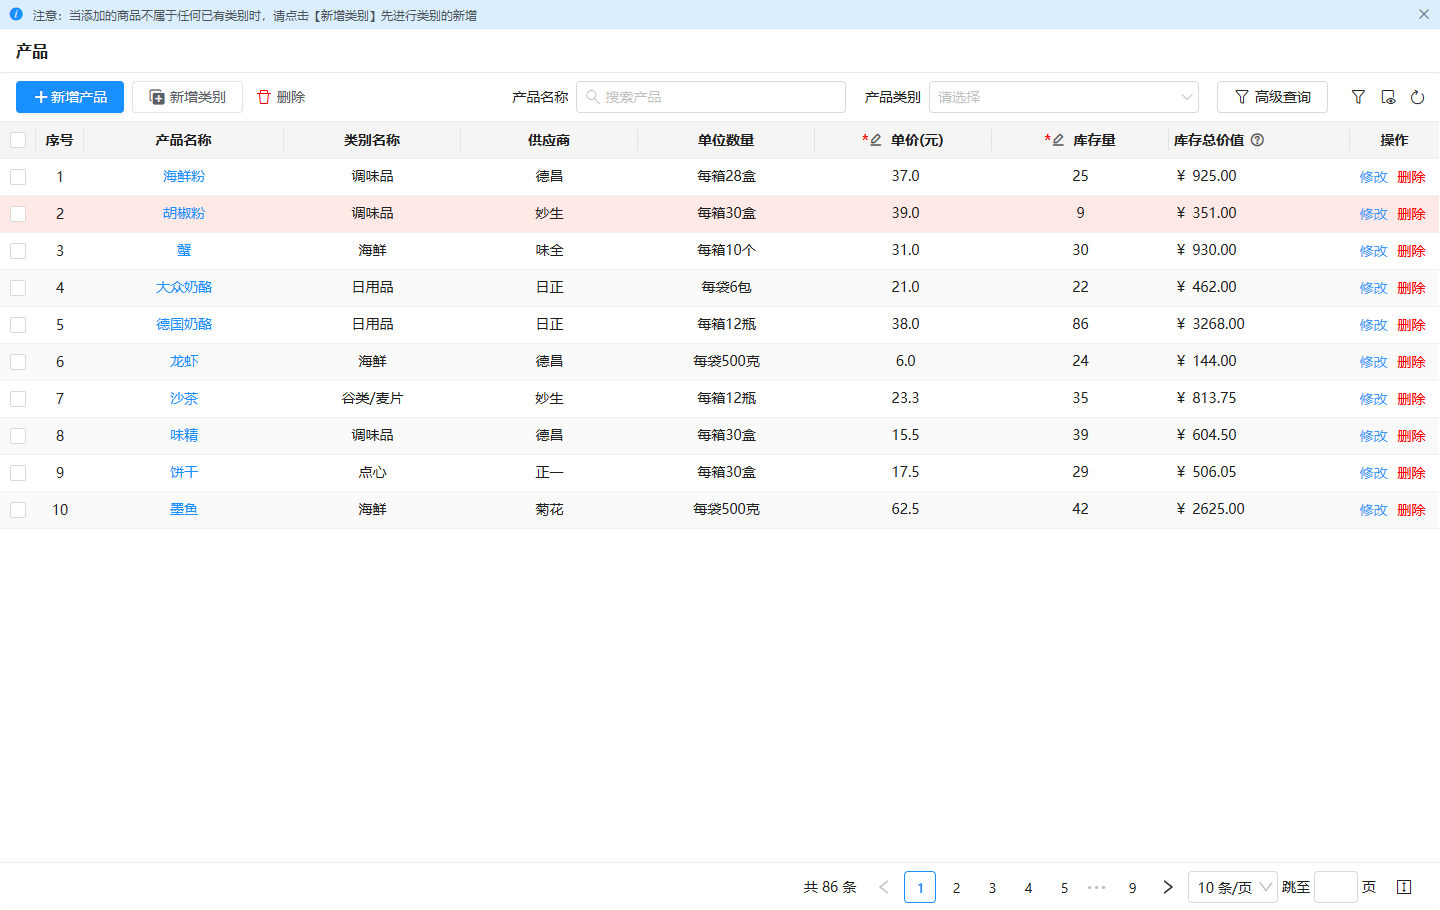Go to the previous page with the left arrow
The image size is (1440, 910).
click(x=884, y=887)
